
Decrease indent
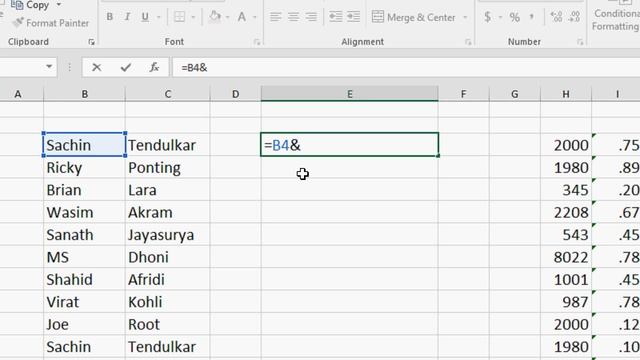(x=336, y=17)
